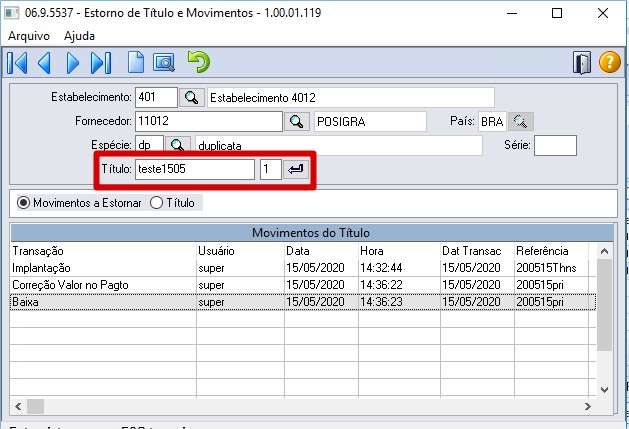Select the Baixa movement row
The height and width of the screenshot is (429, 629).
point(303,302)
